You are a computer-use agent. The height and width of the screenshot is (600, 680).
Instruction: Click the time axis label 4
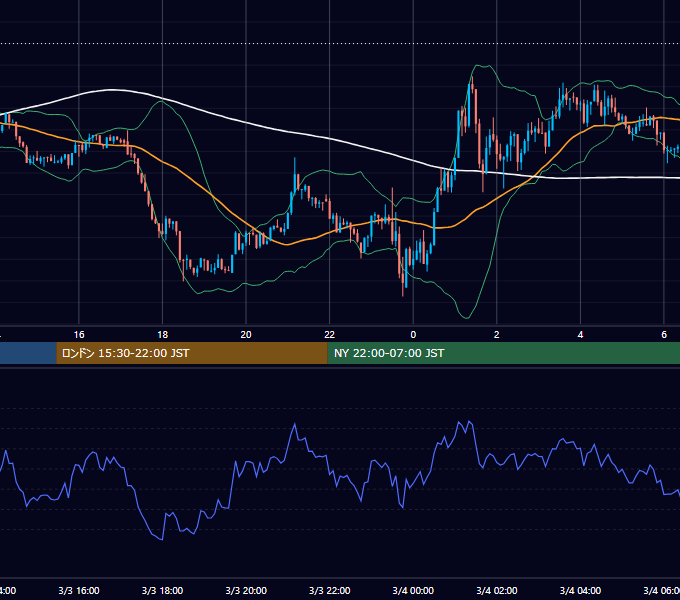tap(580, 335)
